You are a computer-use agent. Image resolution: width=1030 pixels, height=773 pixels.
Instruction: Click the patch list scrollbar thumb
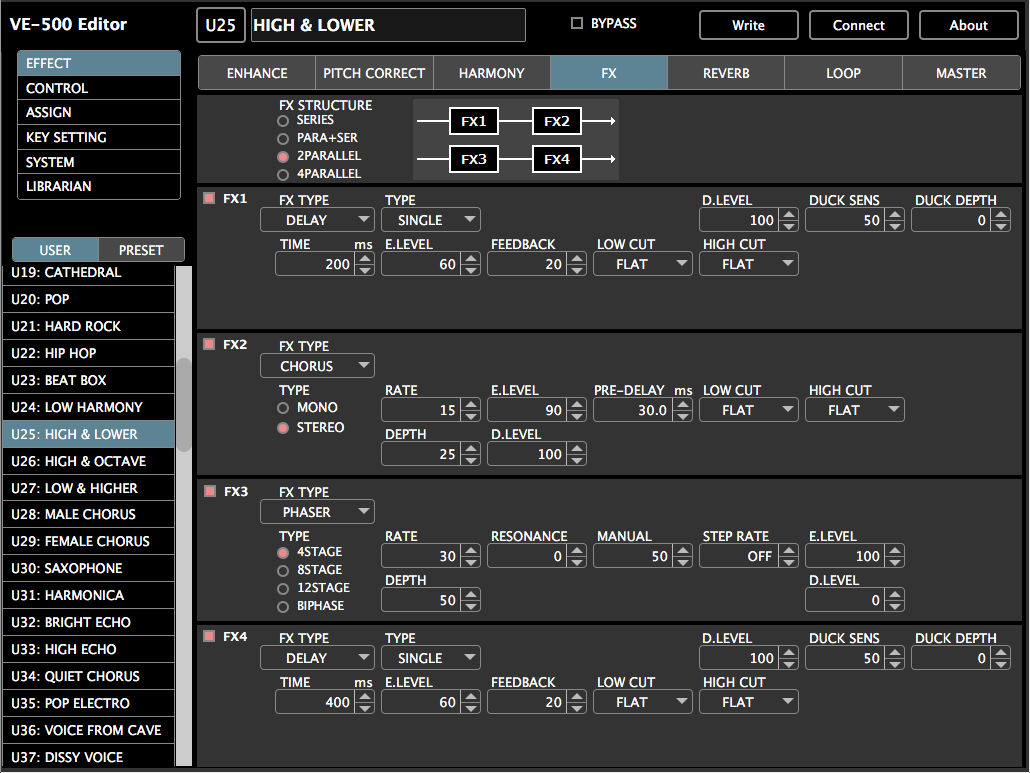pos(184,405)
